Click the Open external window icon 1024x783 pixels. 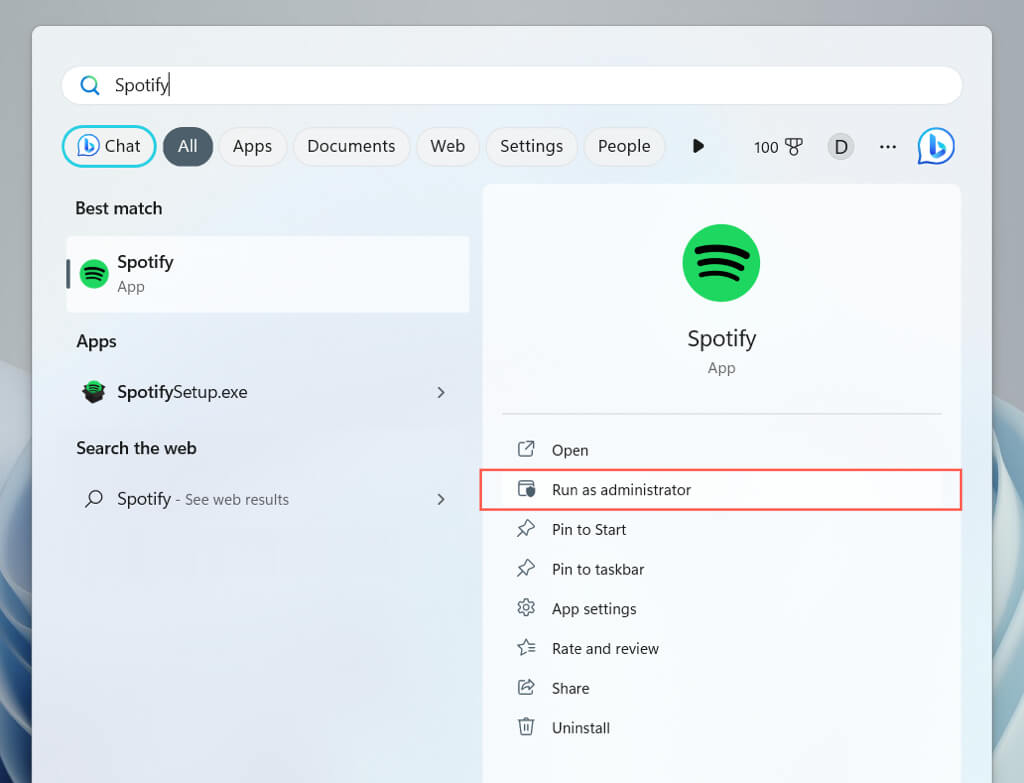[526, 449]
